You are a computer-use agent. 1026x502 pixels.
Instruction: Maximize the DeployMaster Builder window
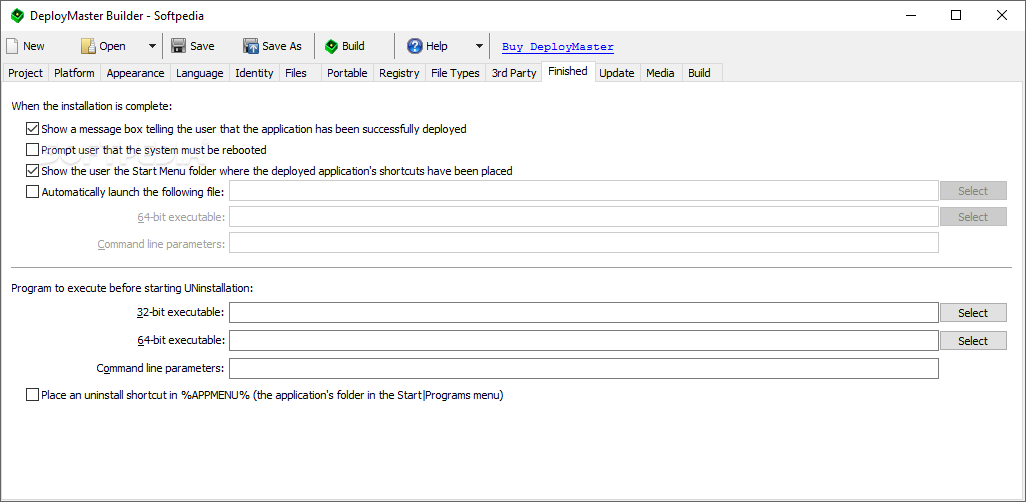tap(956, 15)
